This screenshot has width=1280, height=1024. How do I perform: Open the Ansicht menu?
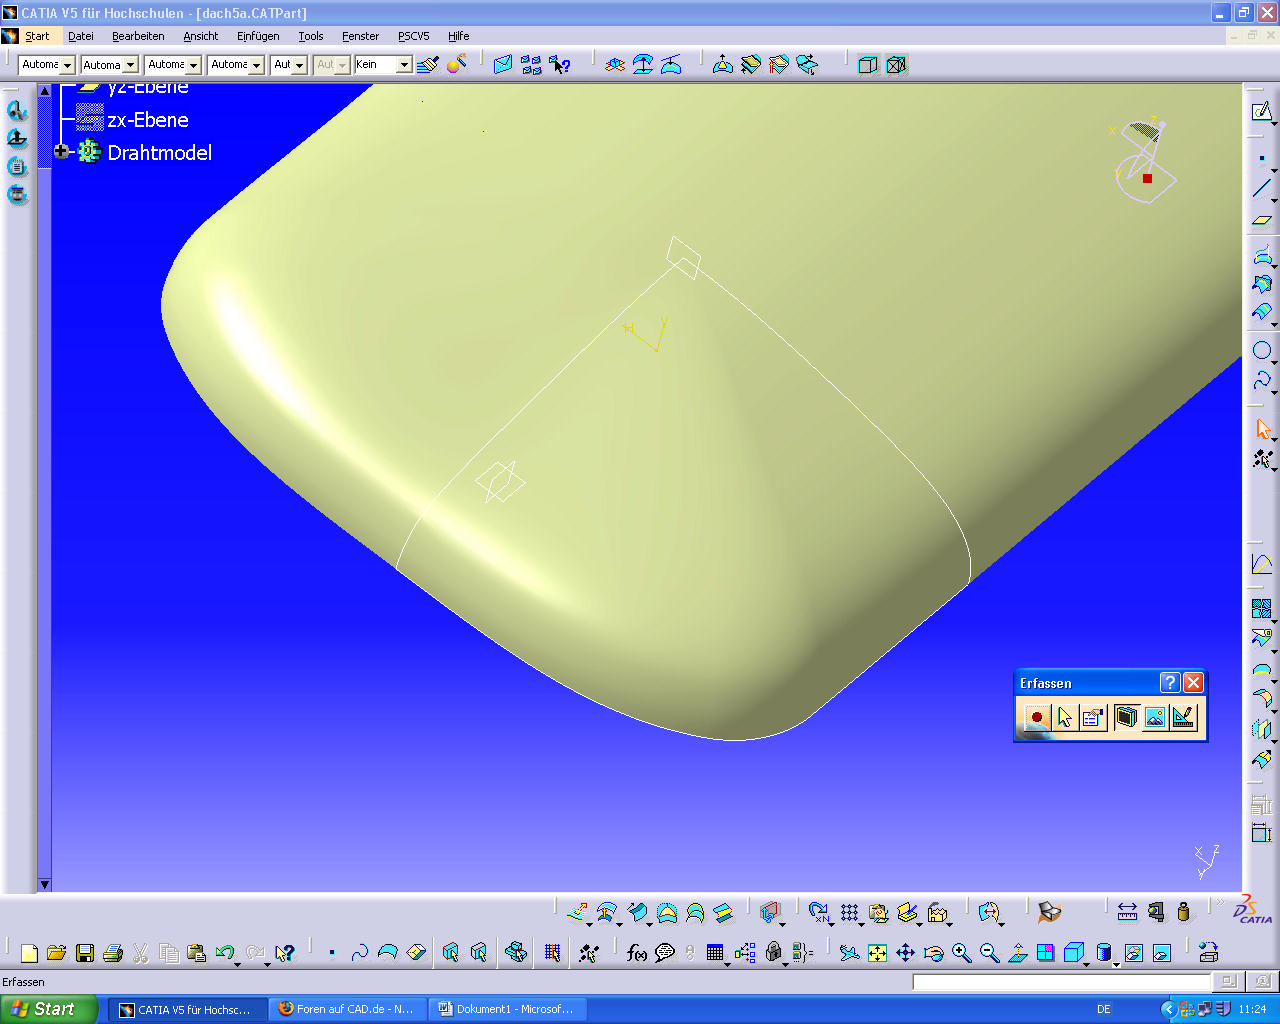pyautogui.click(x=201, y=36)
